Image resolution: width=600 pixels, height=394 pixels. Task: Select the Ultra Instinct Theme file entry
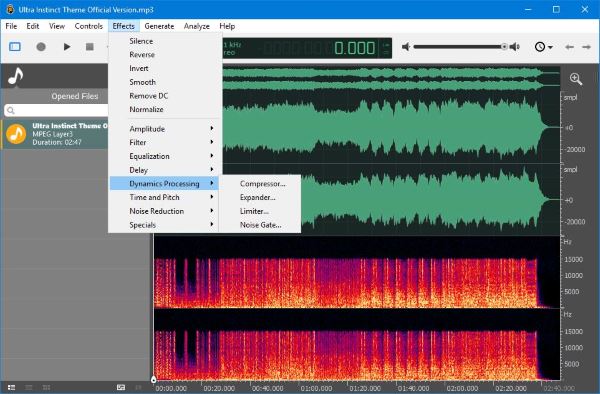pyautogui.click(x=54, y=134)
